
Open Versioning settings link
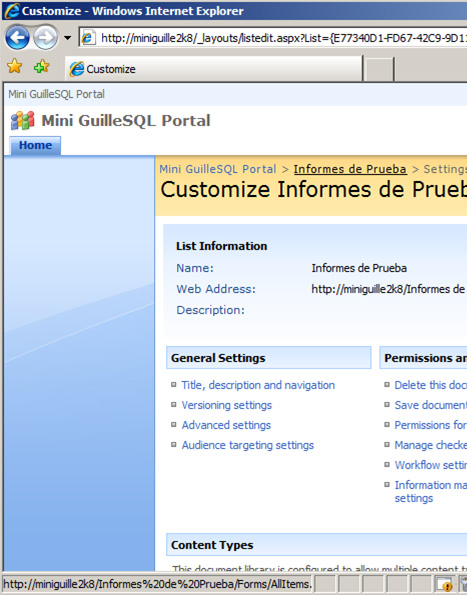click(x=226, y=405)
